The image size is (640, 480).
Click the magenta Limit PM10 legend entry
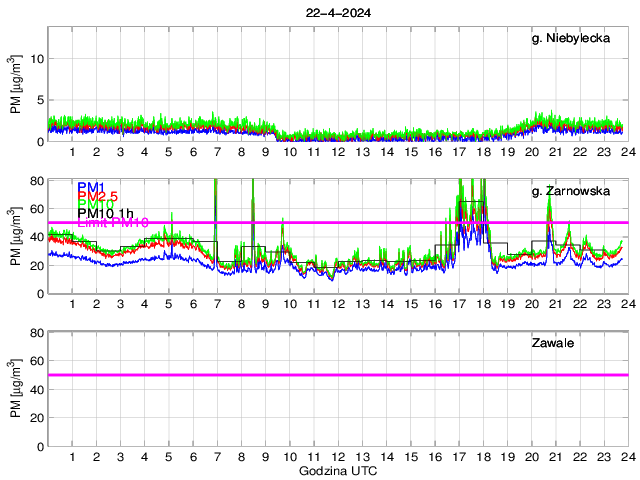pos(112,223)
